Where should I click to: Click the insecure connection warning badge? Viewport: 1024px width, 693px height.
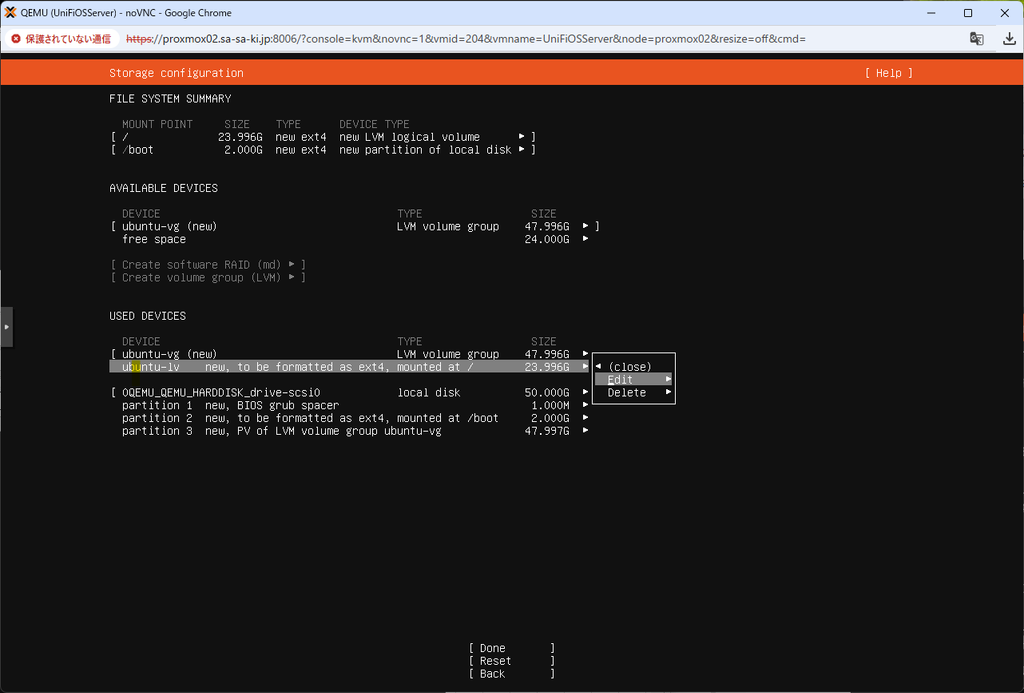pyautogui.click(x=61, y=39)
